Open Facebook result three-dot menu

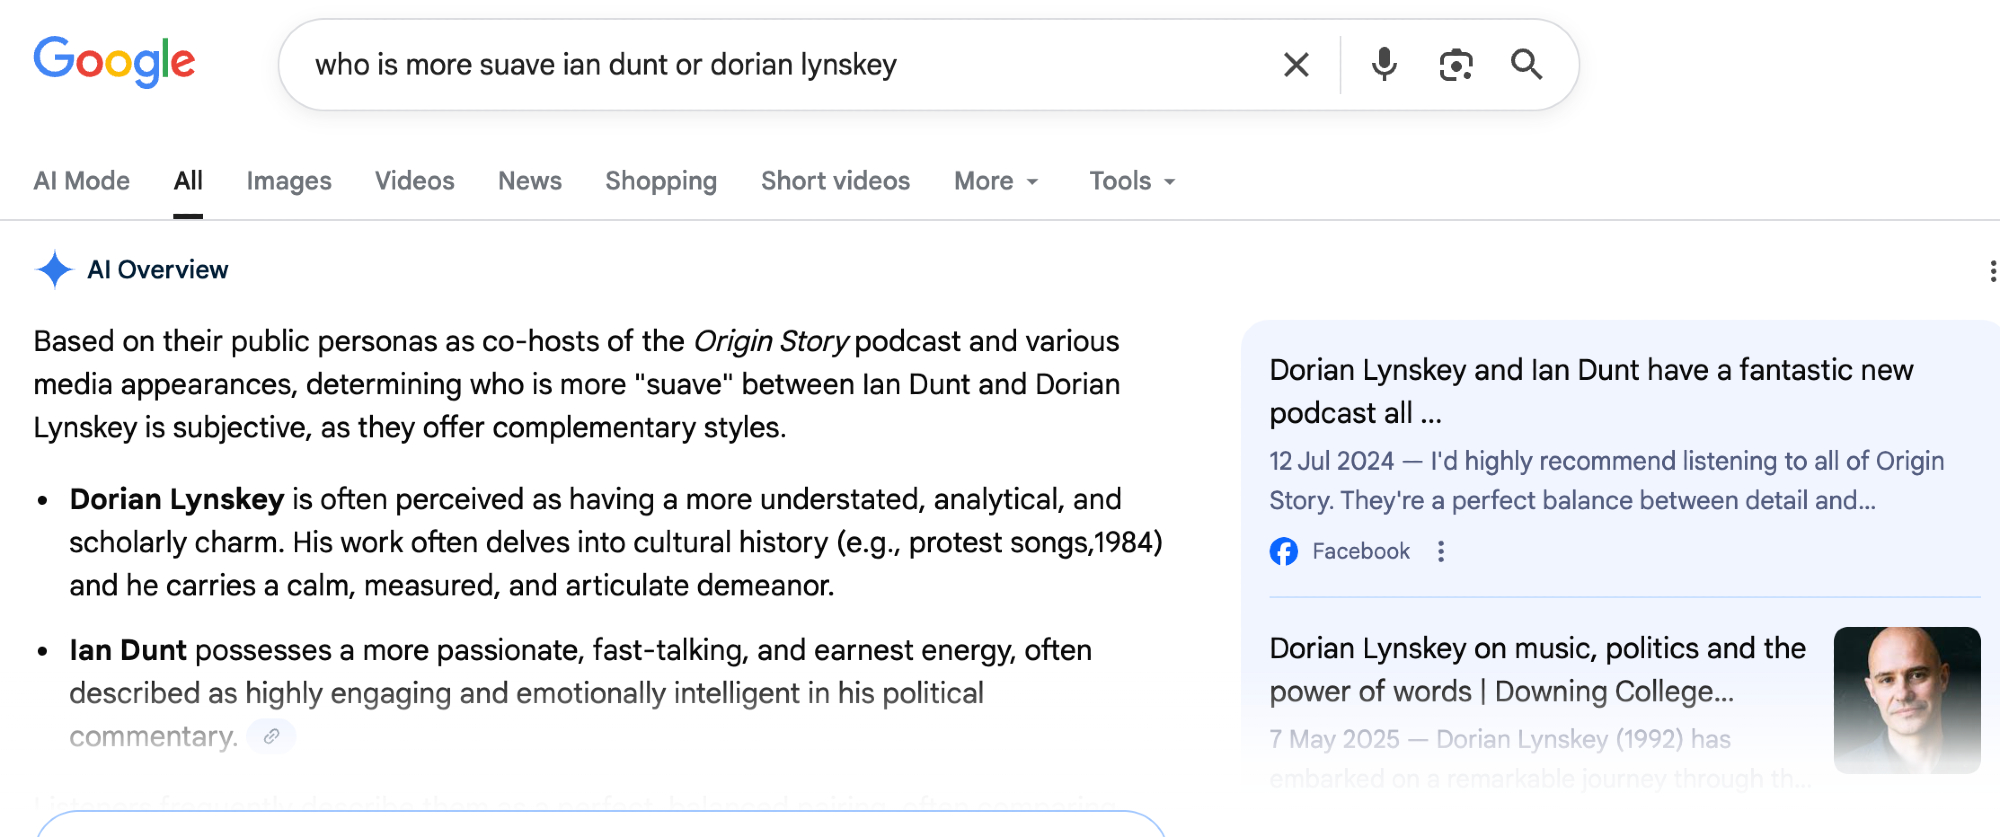(x=1441, y=551)
